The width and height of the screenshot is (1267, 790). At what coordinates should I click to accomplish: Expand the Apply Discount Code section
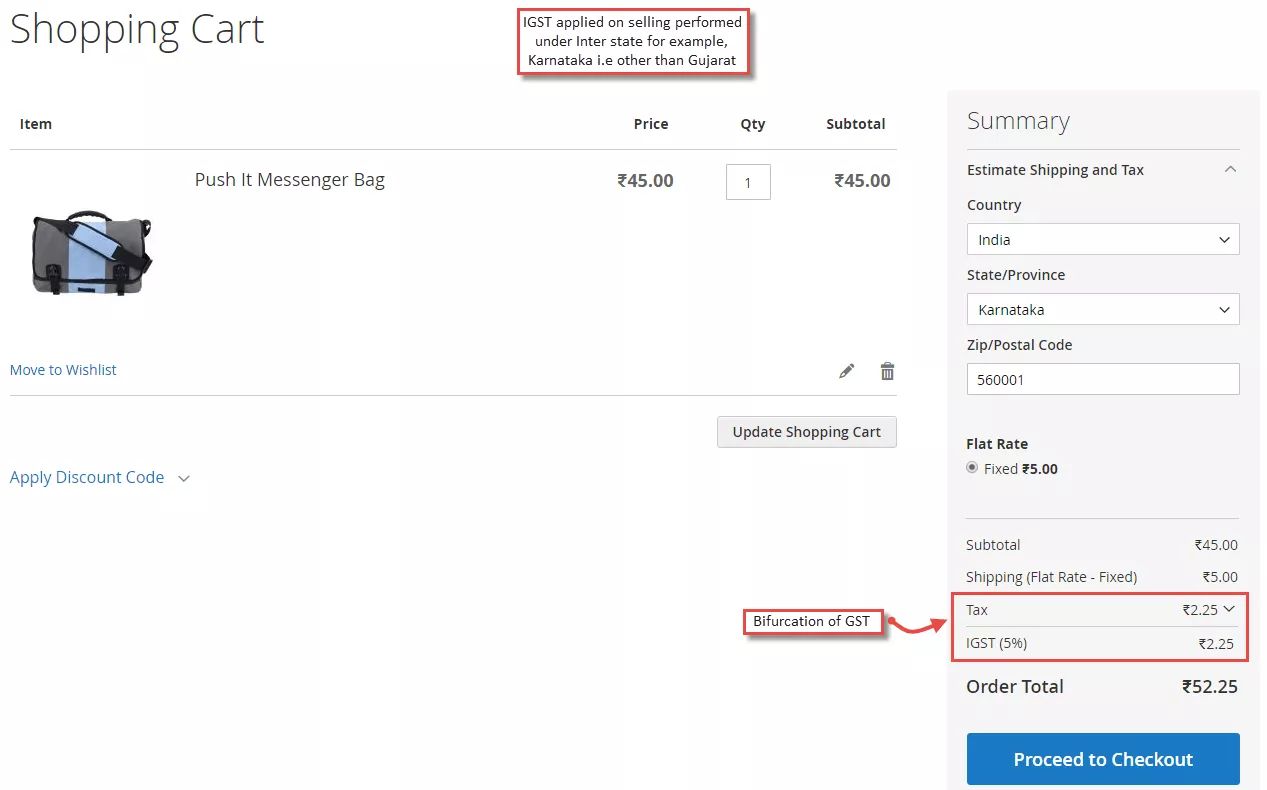click(99, 478)
